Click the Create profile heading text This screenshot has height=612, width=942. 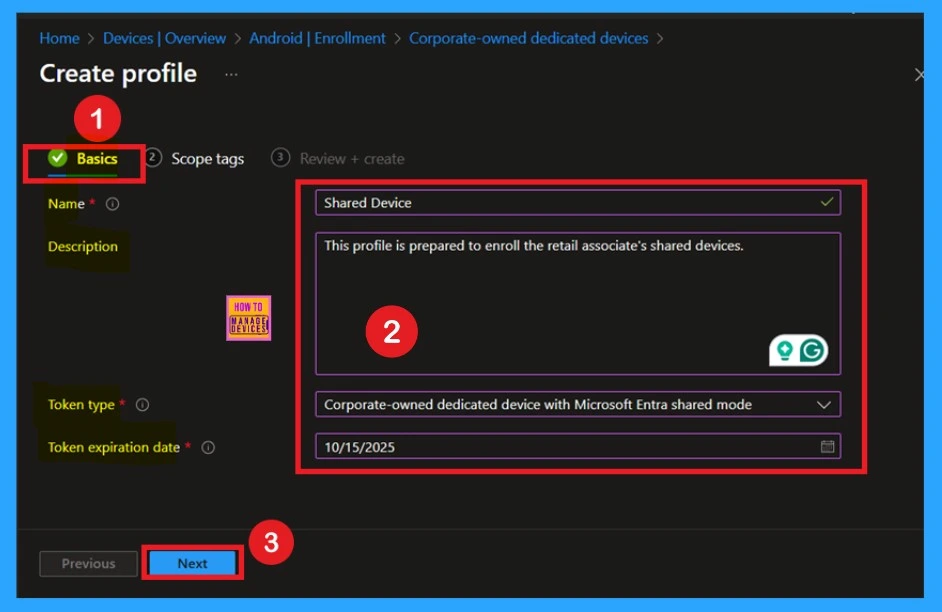click(118, 74)
